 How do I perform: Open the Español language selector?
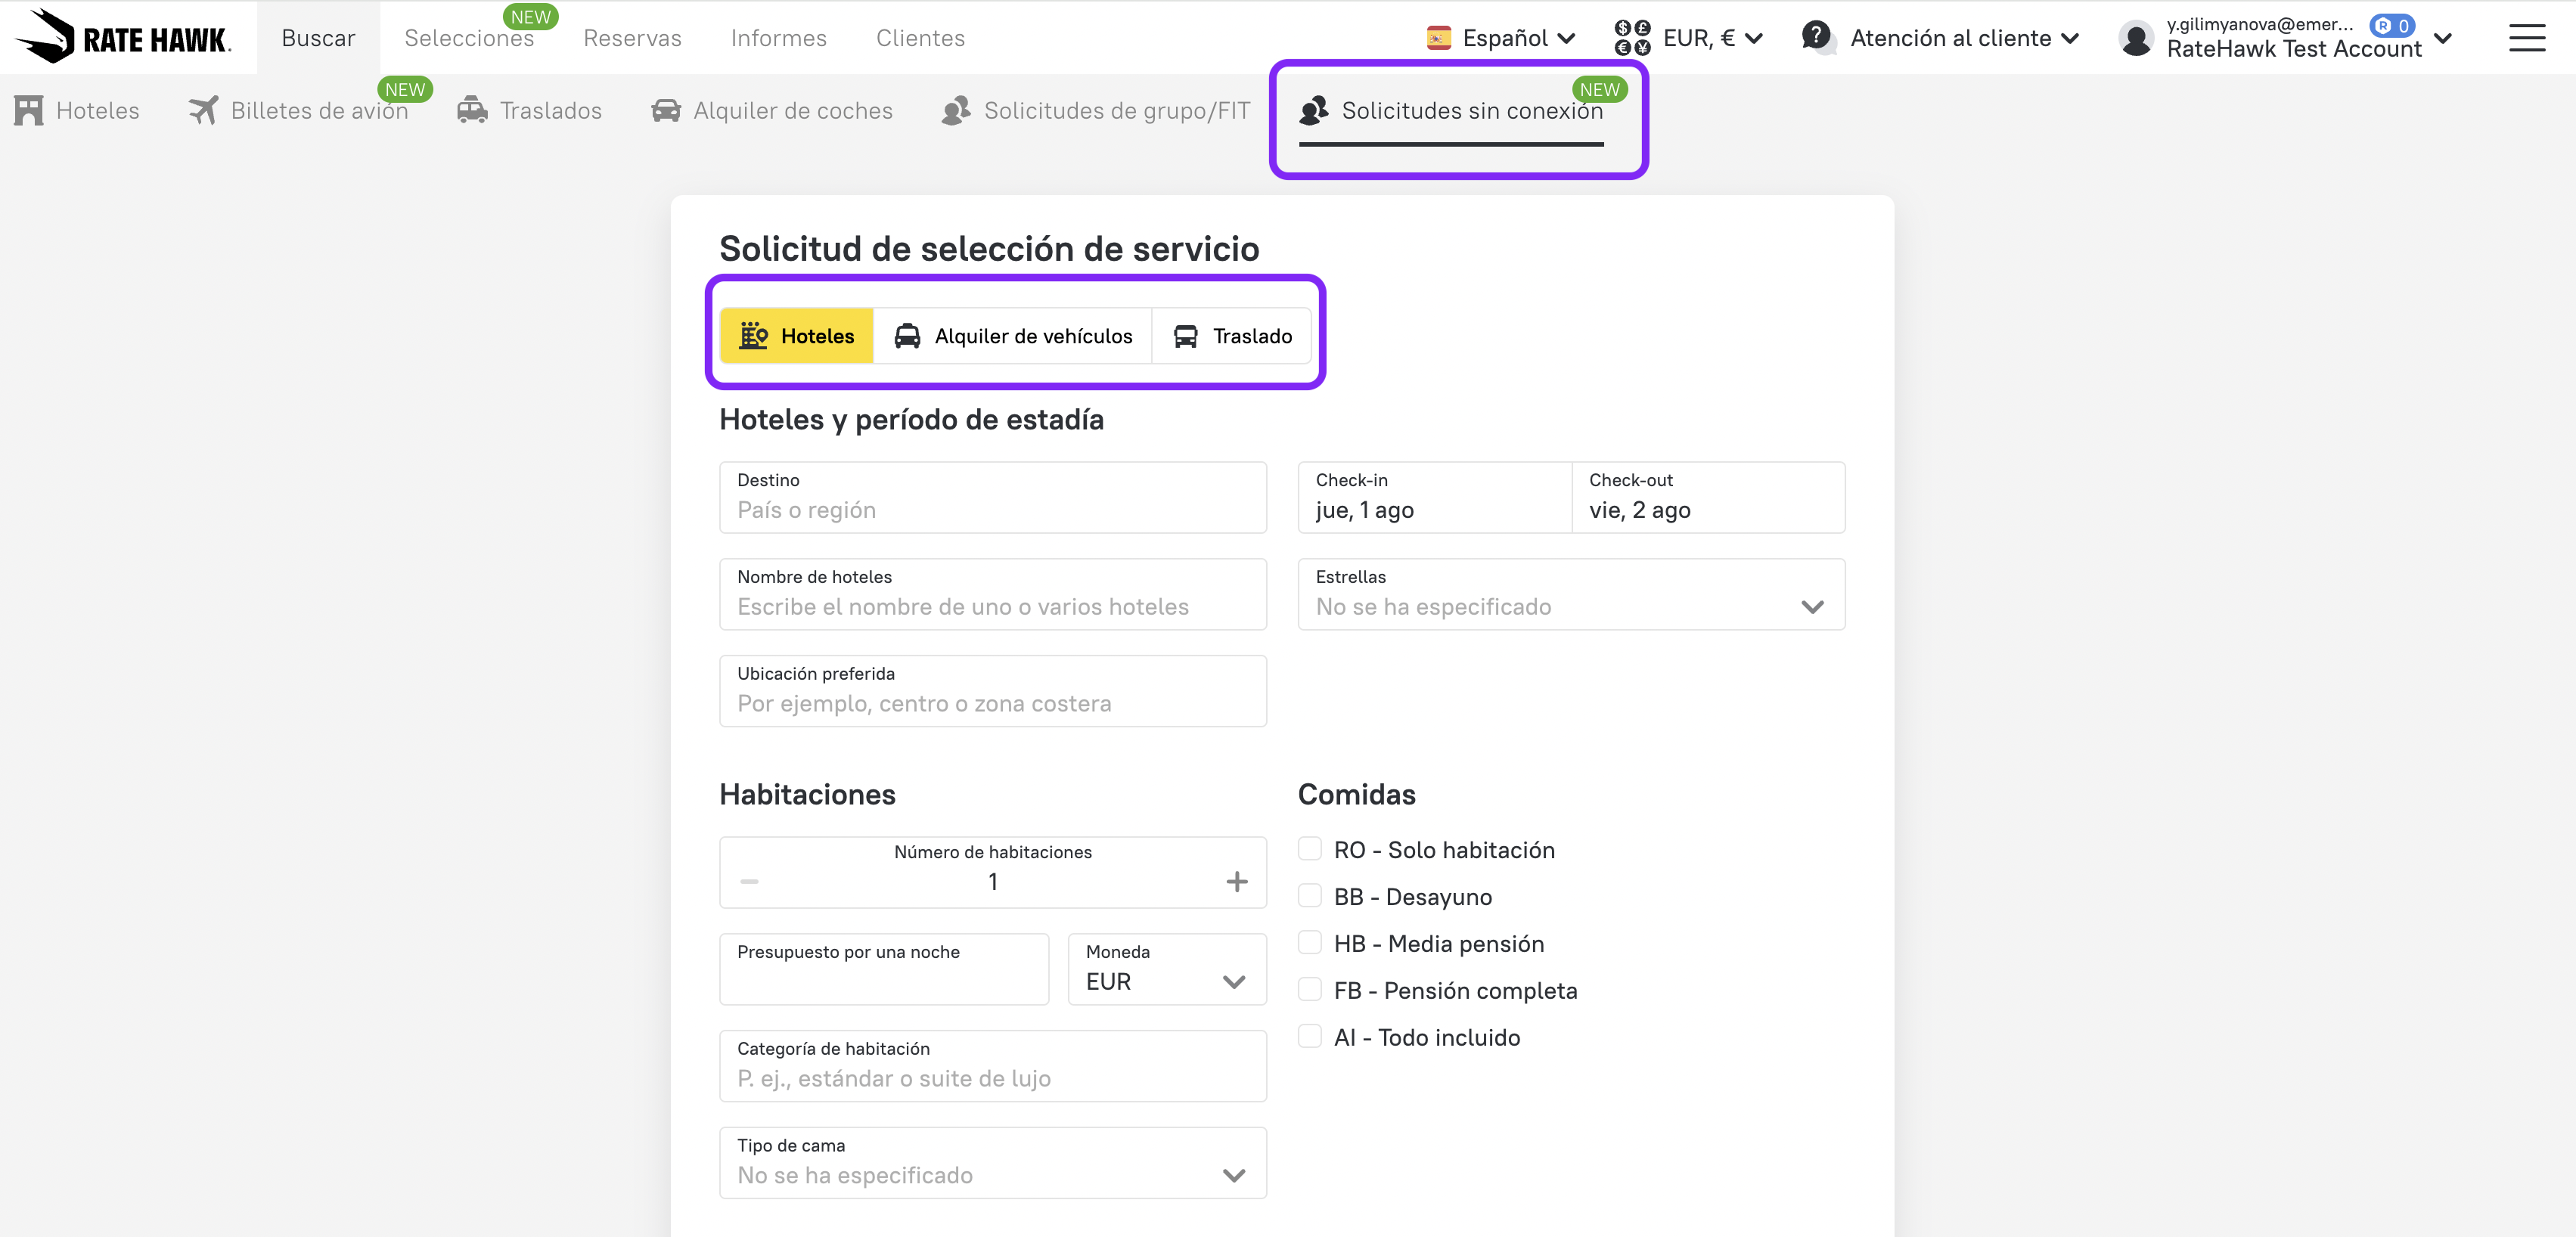(x=1501, y=38)
